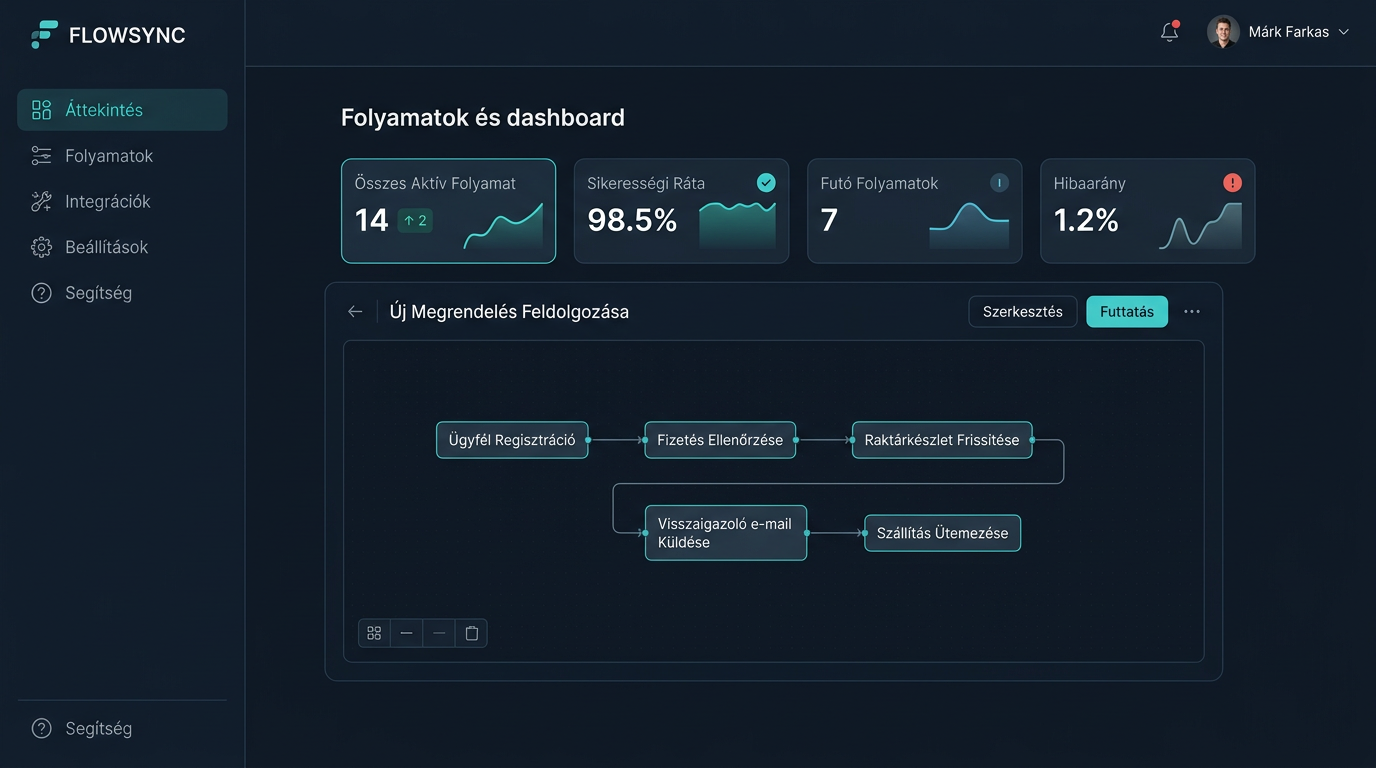The image size is (1376, 768).
Task: Click the Szerkesztés button
Action: [x=1023, y=312]
